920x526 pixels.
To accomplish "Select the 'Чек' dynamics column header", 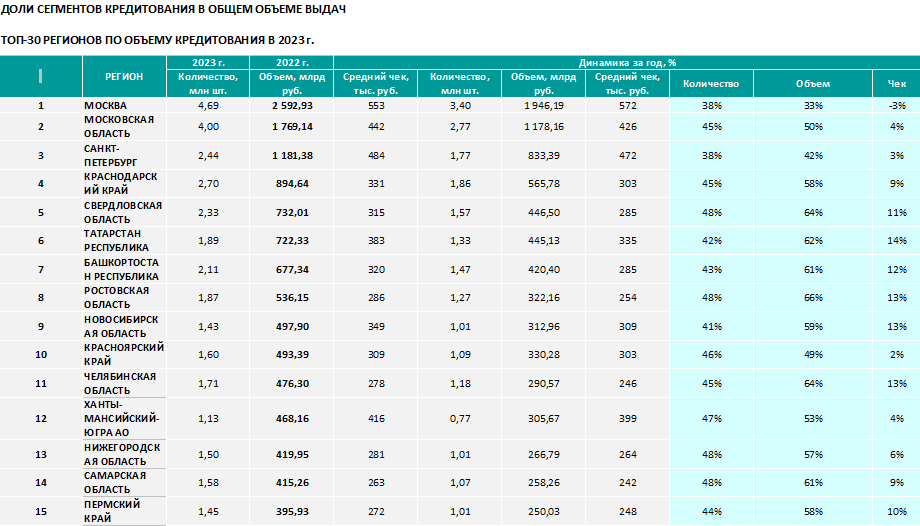I will 896,83.
